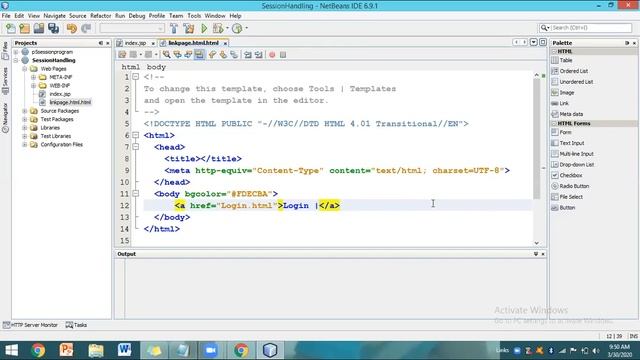Toggle the Highlight Search editor icon

[x=199, y=55]
